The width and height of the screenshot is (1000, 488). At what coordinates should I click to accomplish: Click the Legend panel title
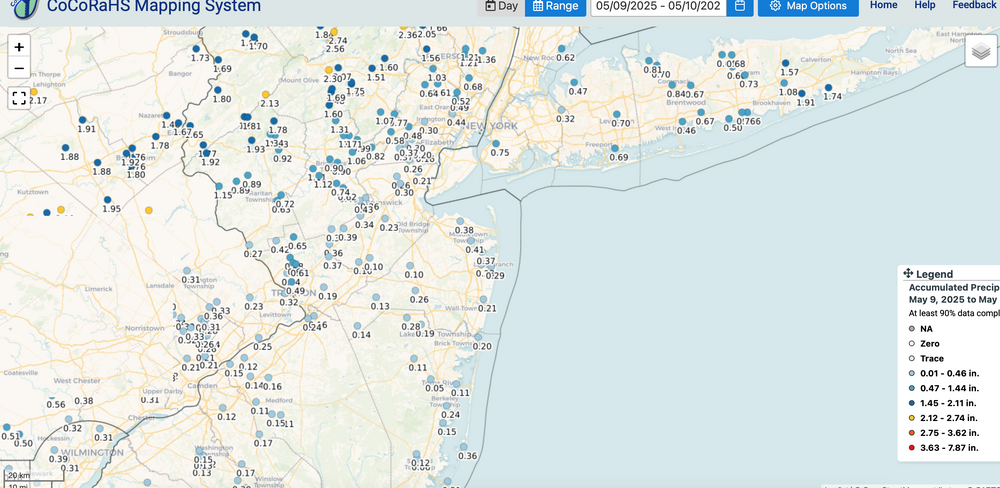coord(934,274)
